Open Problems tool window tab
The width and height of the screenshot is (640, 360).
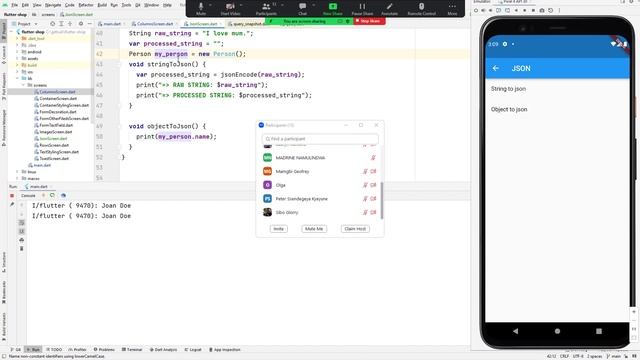tap(104, 350)
